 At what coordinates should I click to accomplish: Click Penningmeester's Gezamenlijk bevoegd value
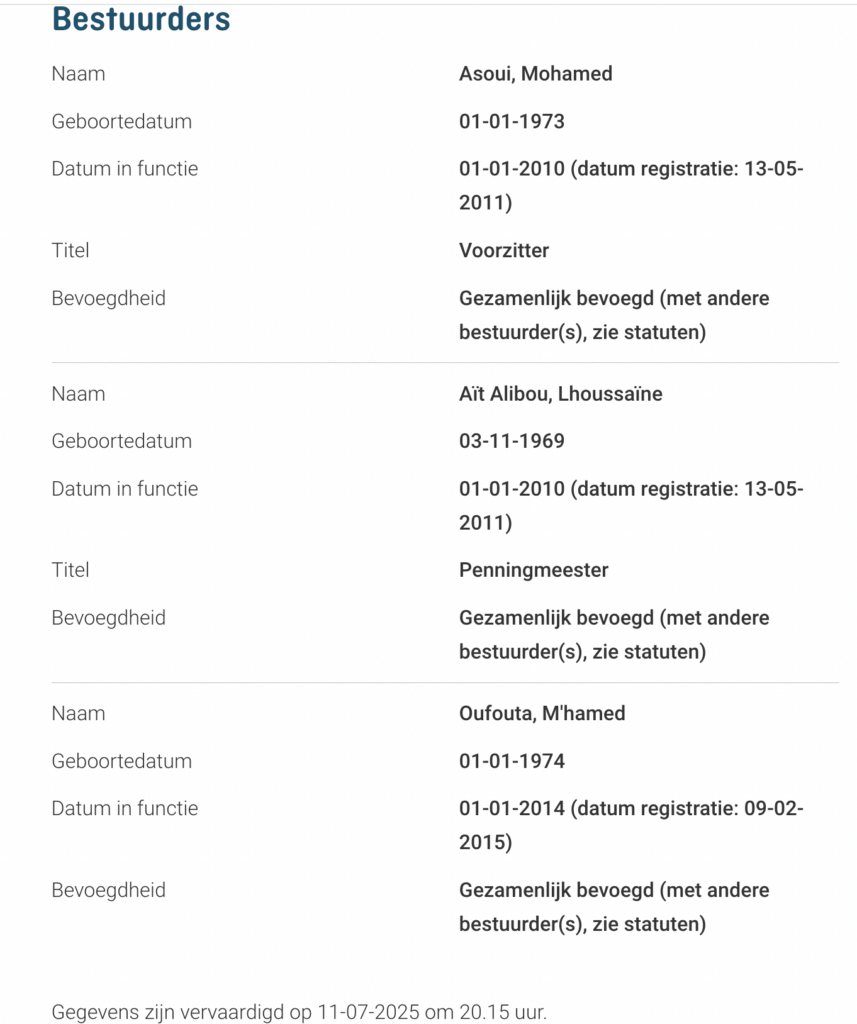614,634
